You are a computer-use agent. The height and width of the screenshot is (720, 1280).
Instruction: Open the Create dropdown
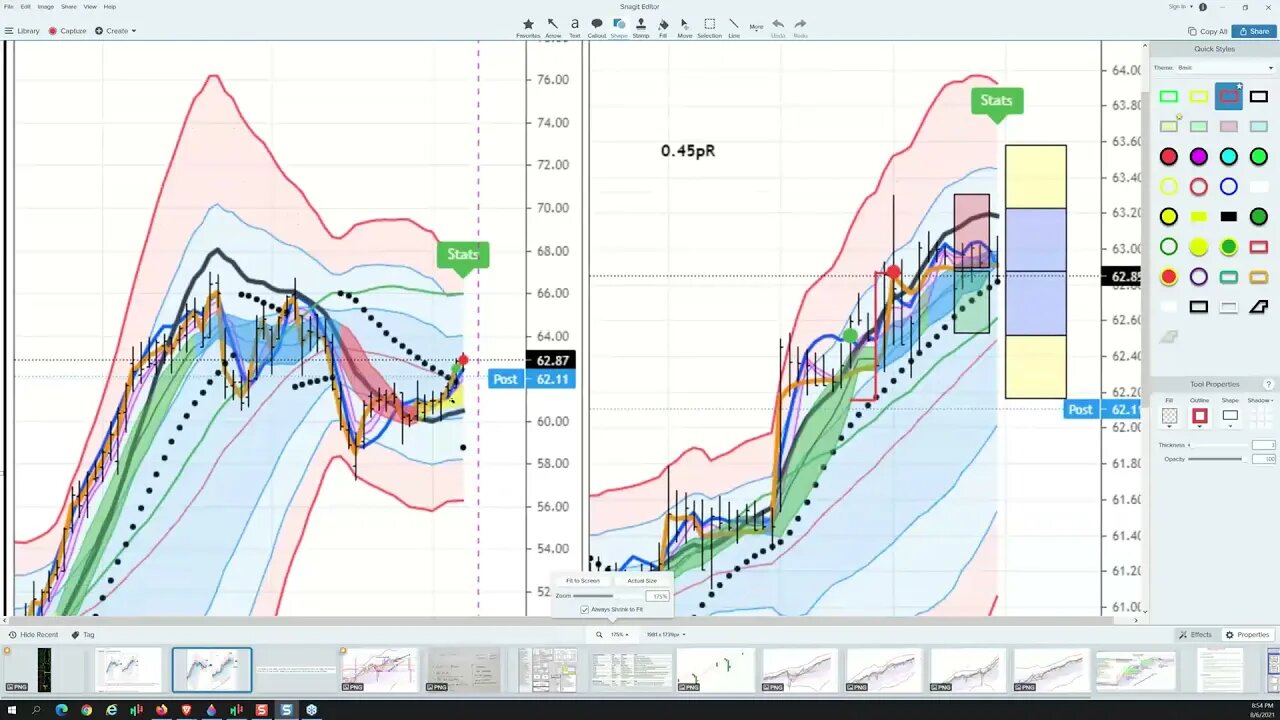(x=116, y=31)
